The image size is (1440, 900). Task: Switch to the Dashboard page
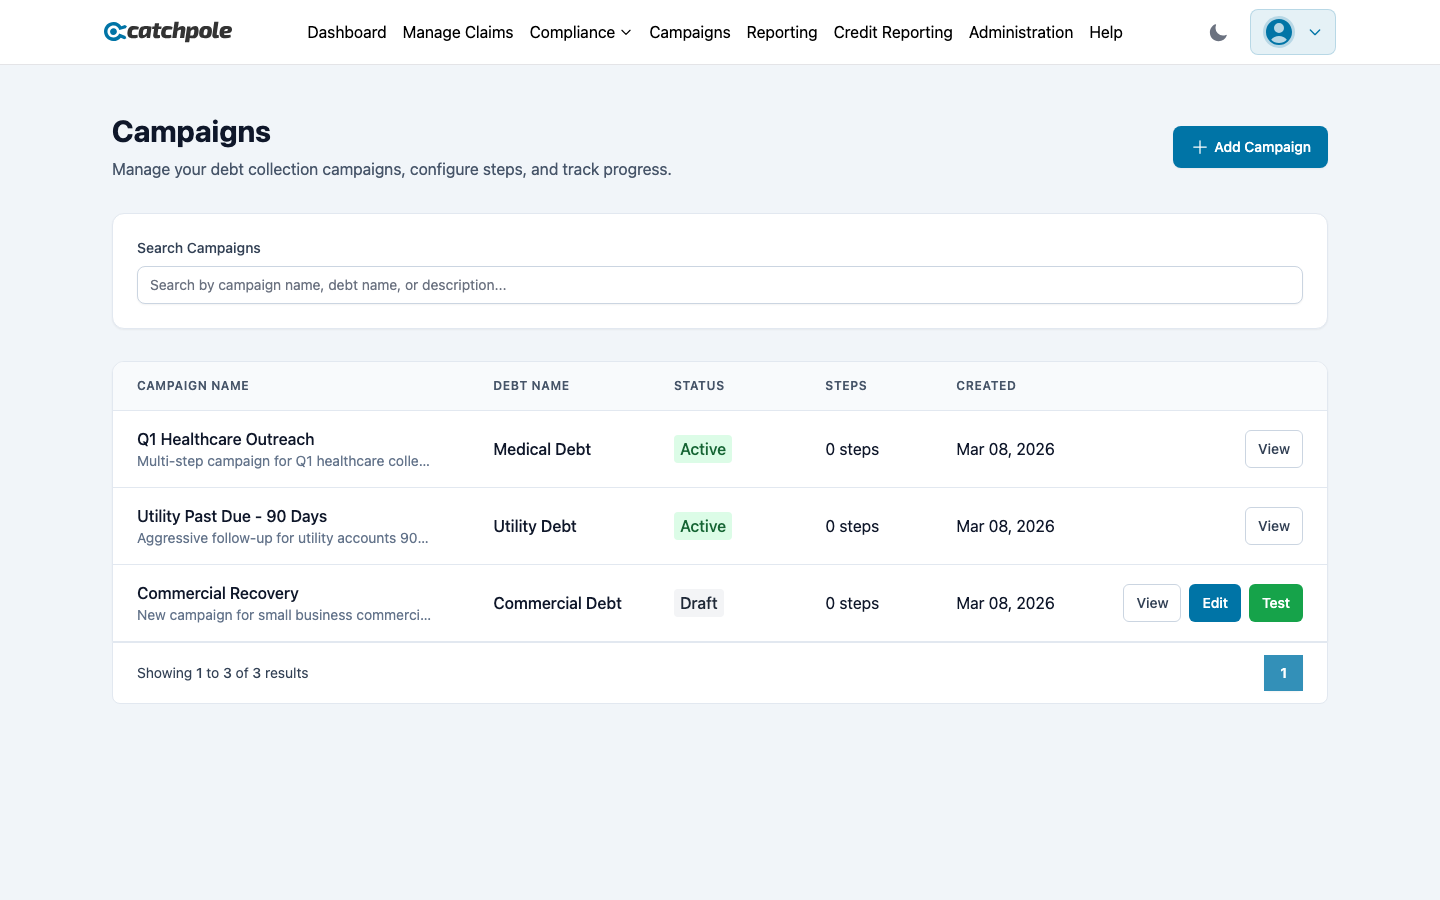[x=347, y=32]
